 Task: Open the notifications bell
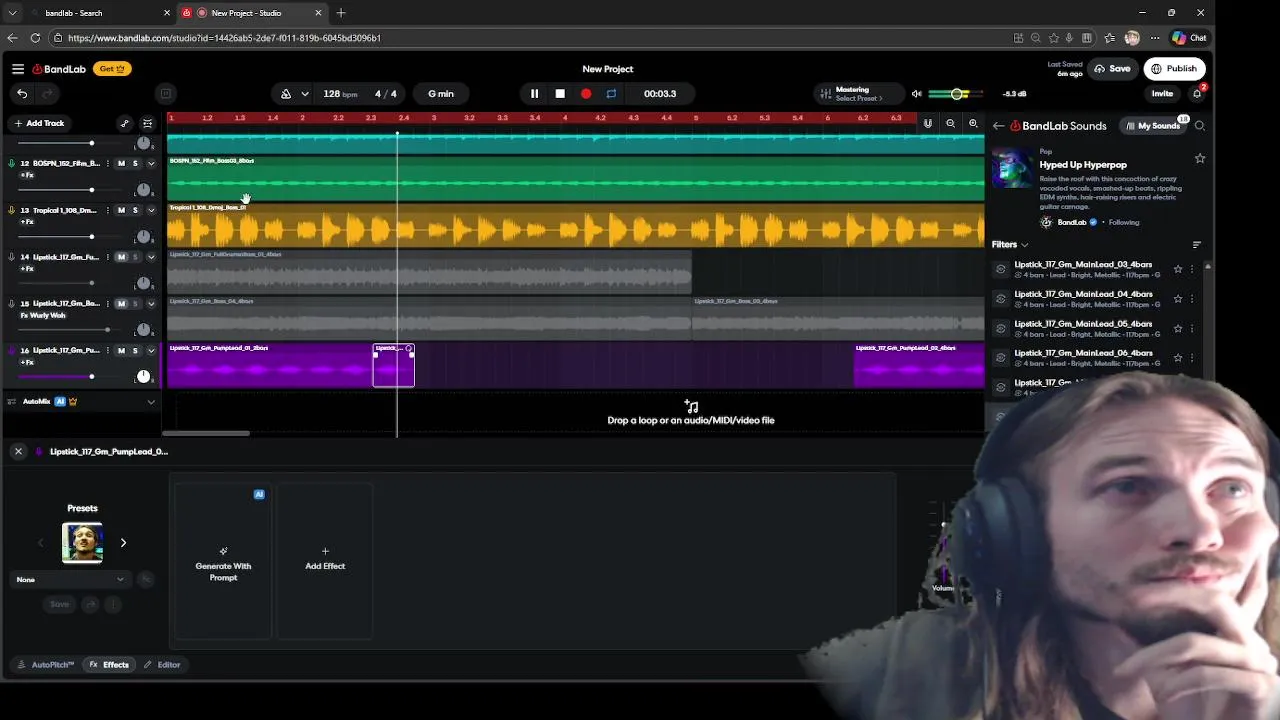point(1197,93)
